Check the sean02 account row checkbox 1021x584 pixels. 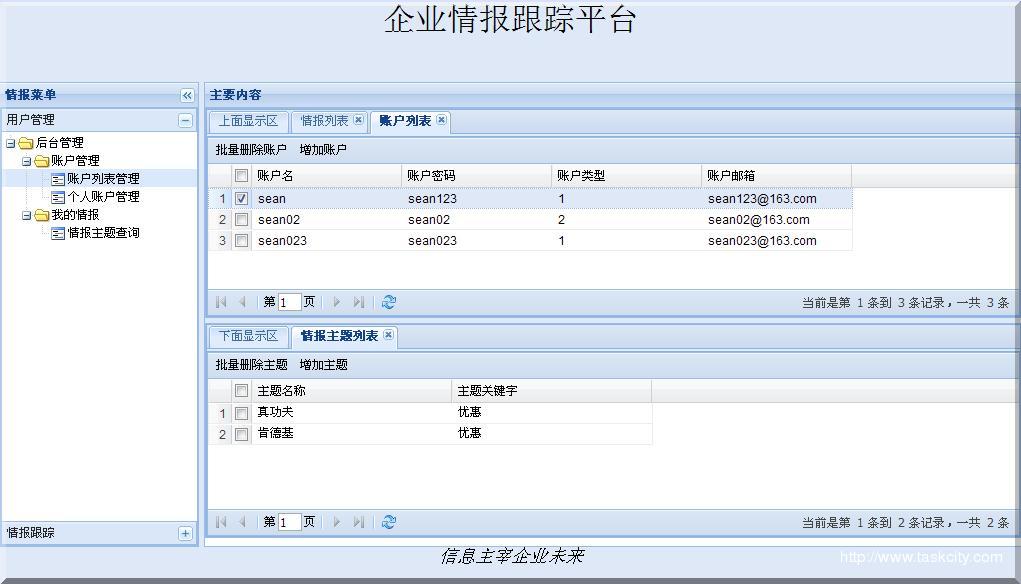[241, 220]
